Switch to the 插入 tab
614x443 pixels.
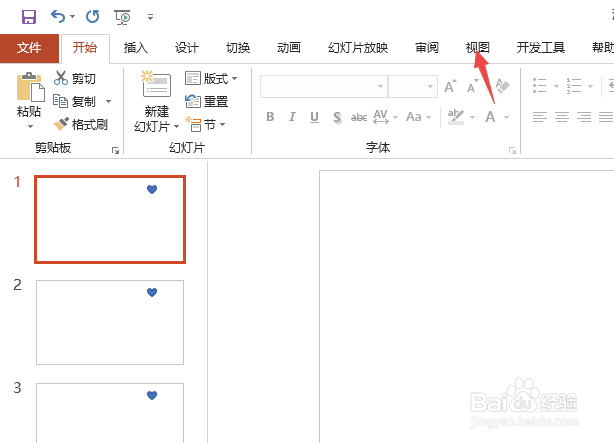(136, 48)
